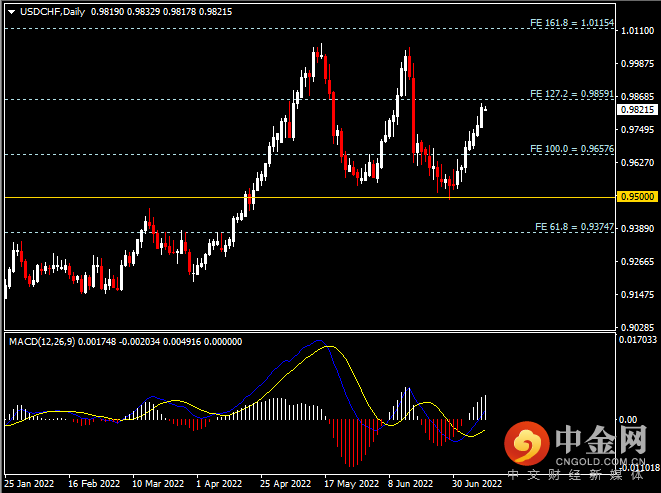Image resolution: width=661 pixels, height=493 pixels.
Task: Click the FE 61.8 = 0.93747 label
Action: 574,226
